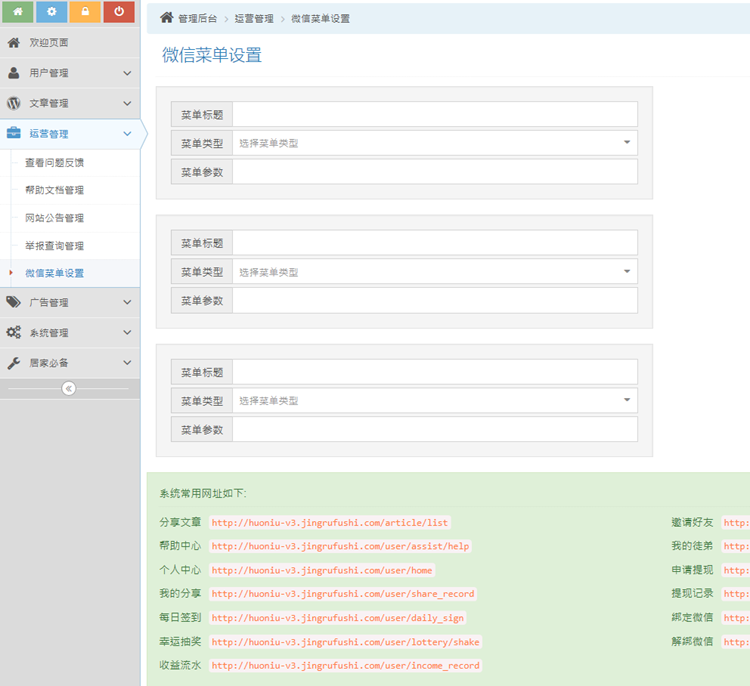This screenshot has width=750, height=686.
Task: Click the orange lock button
Action: pyautogui.click(x=85, y=11)
